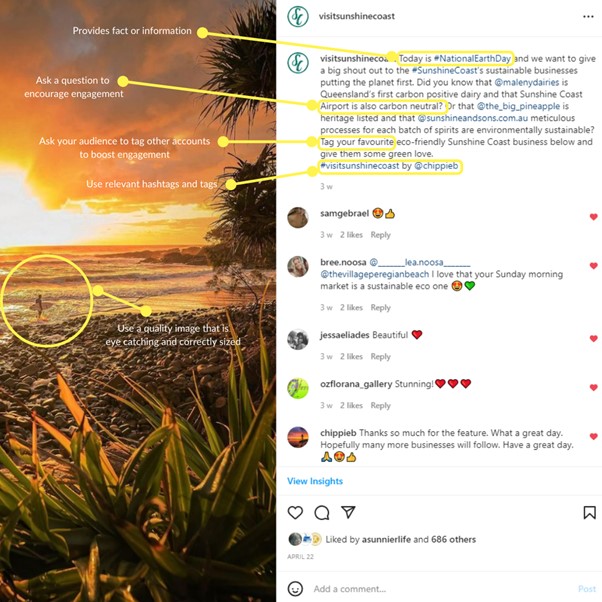Open the #NationalEarthDay hashtag
This screenshot has width=602, height=602.
472,58
